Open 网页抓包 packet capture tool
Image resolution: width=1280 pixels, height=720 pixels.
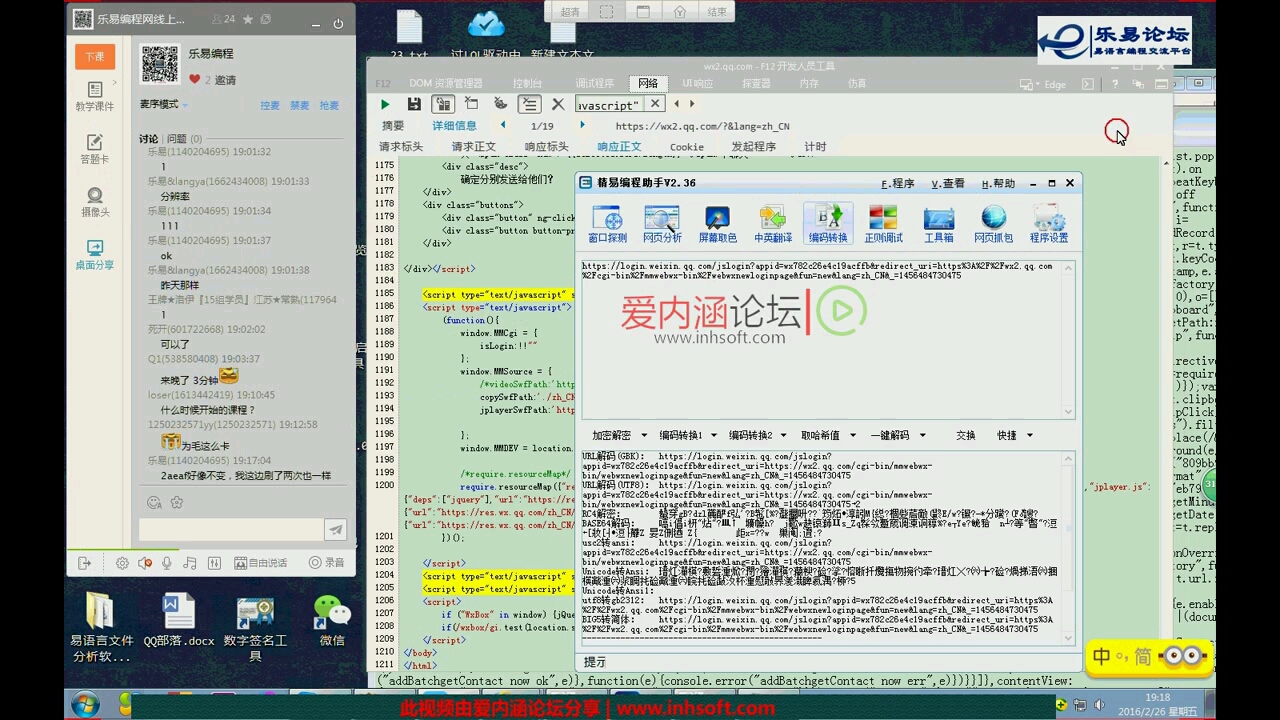tap(993, 224)
